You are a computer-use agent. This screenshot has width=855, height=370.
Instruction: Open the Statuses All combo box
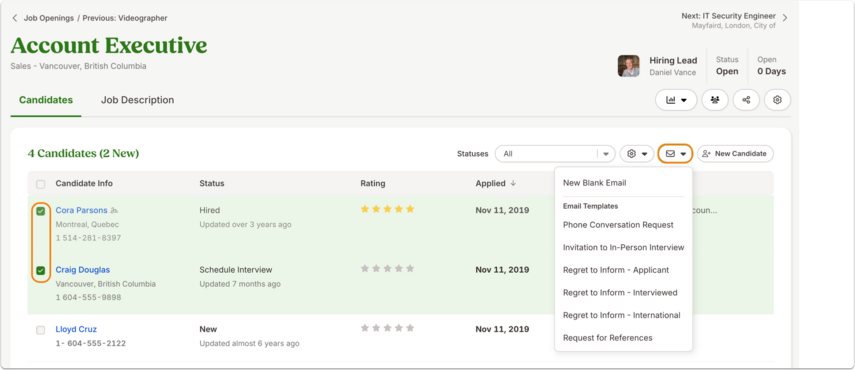click(x=555, y=154)
